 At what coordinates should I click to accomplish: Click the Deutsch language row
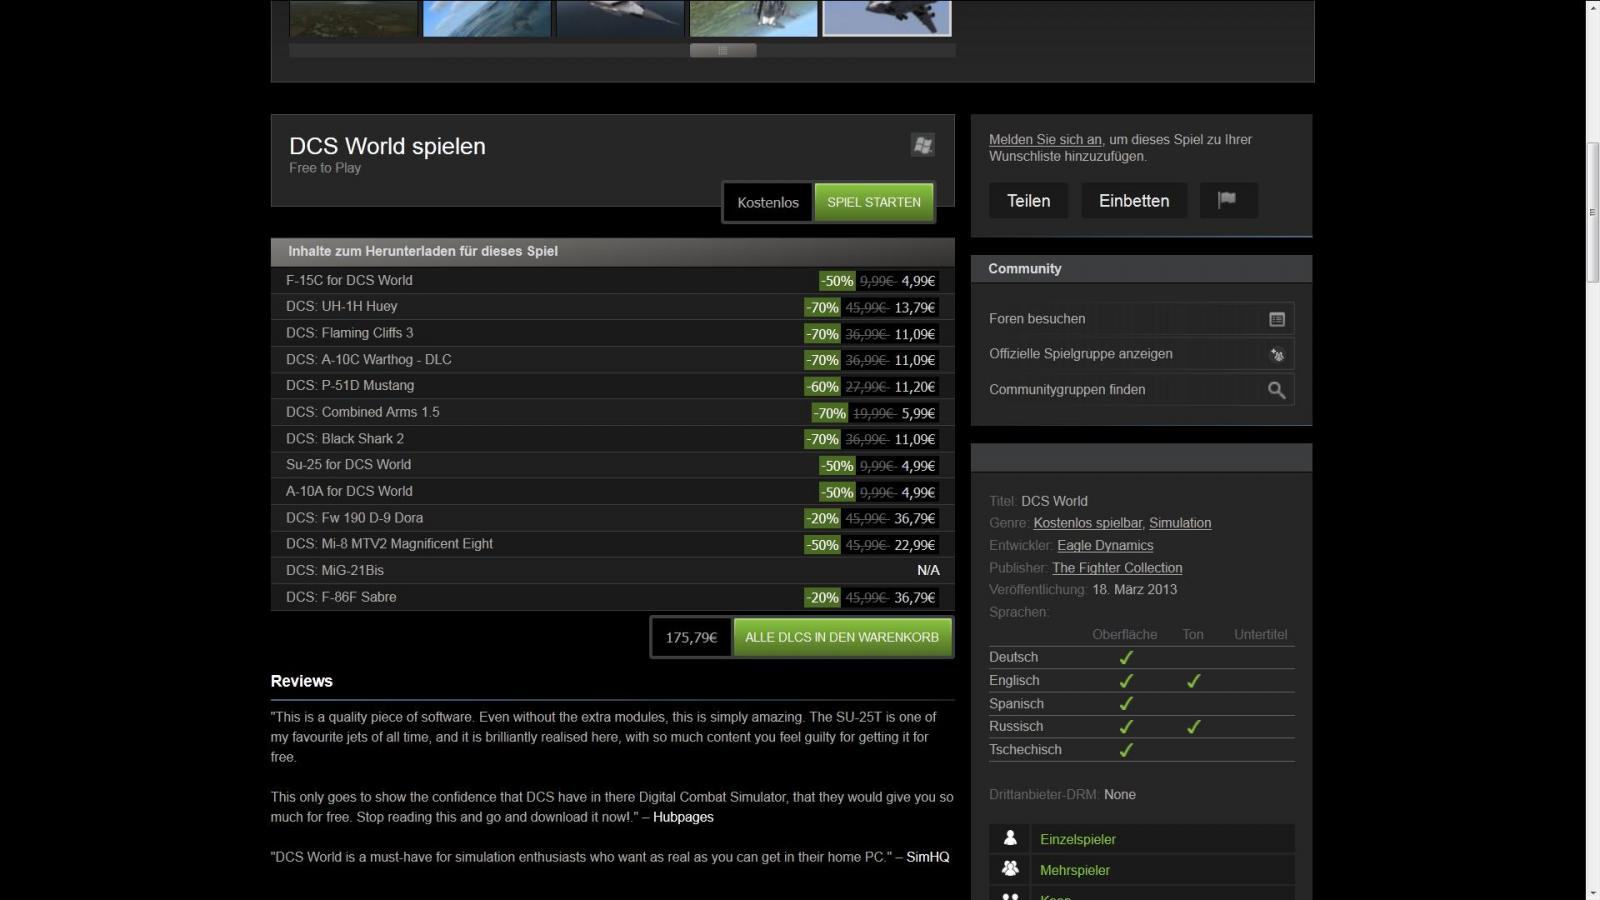pyautogui.click(x=1141, y=657)
